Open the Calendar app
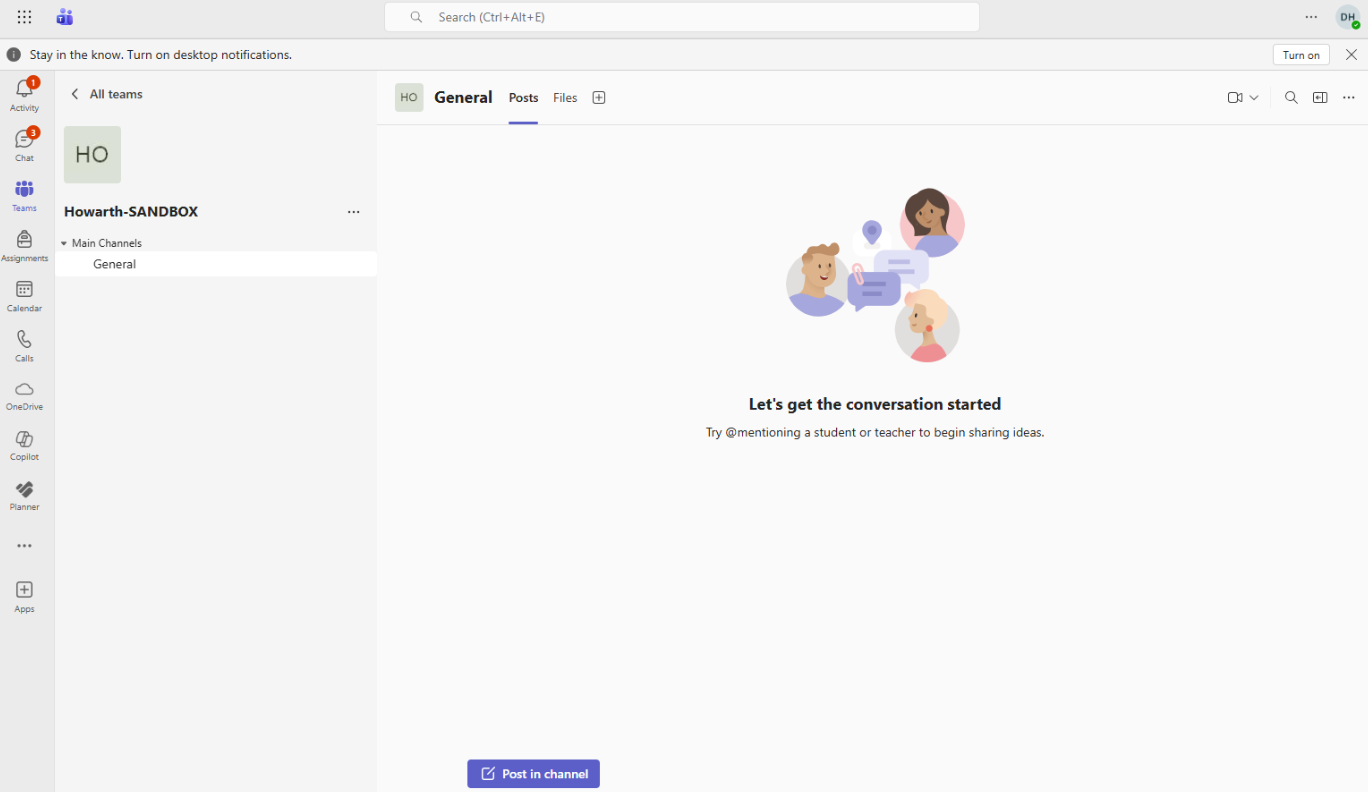Image resolution: width=1368 pixels, height=792 pixels. [x=24, y=295]
